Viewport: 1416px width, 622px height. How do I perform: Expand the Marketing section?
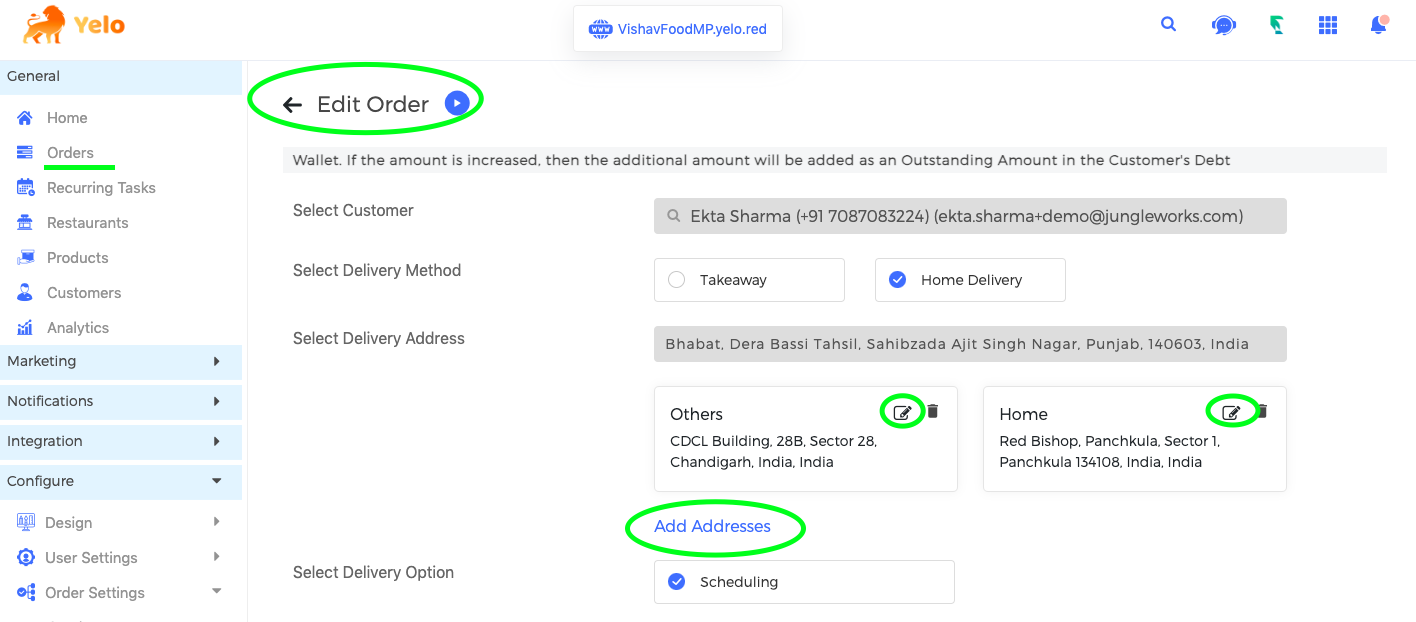coord(121,361)
